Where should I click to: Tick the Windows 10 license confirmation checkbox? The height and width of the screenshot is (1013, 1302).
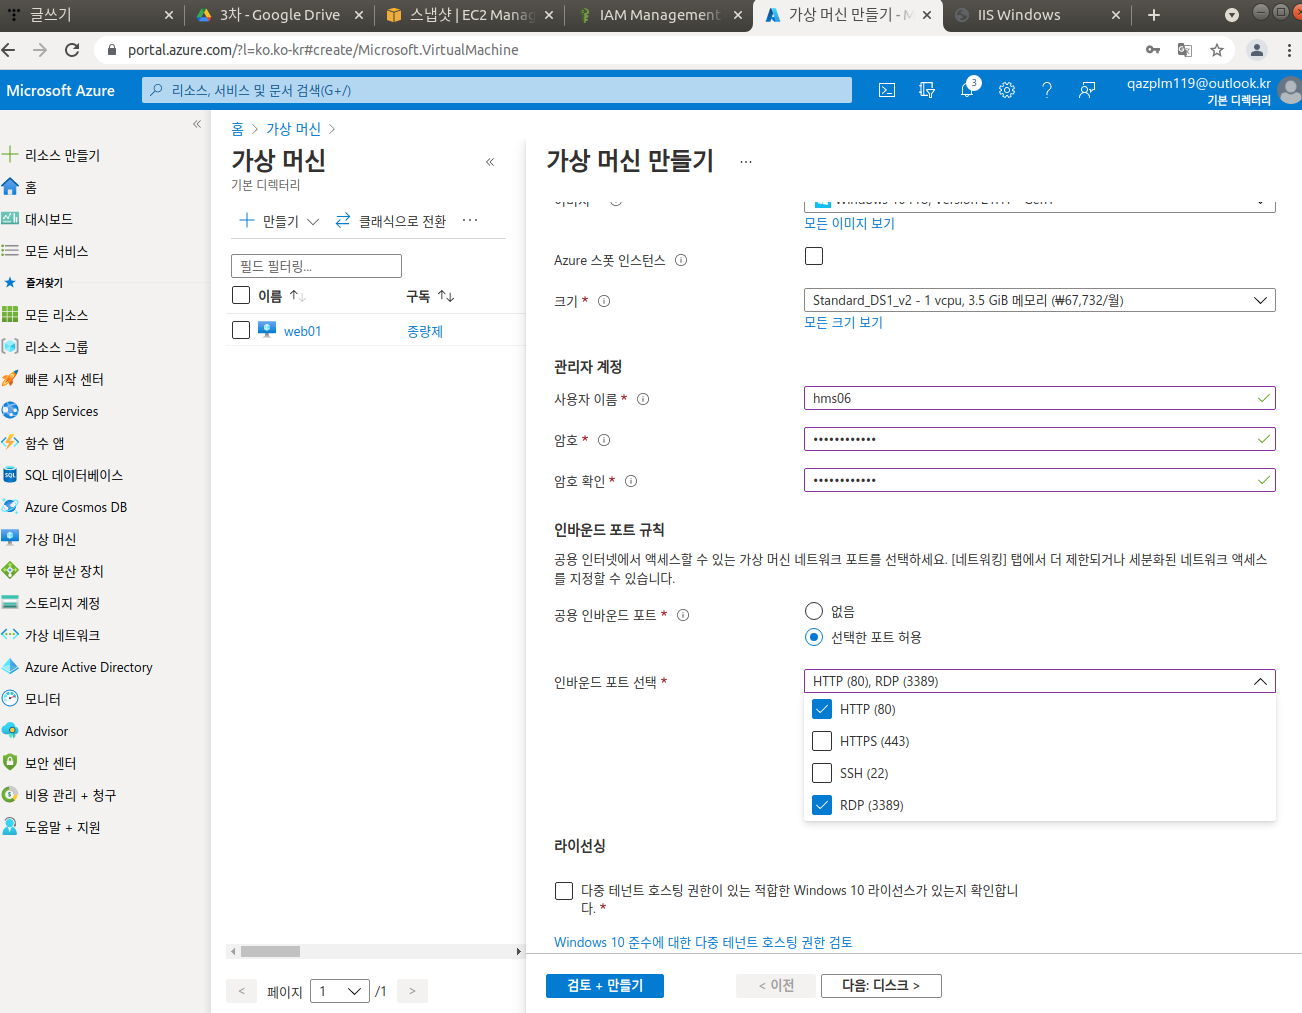pos(564,890)
